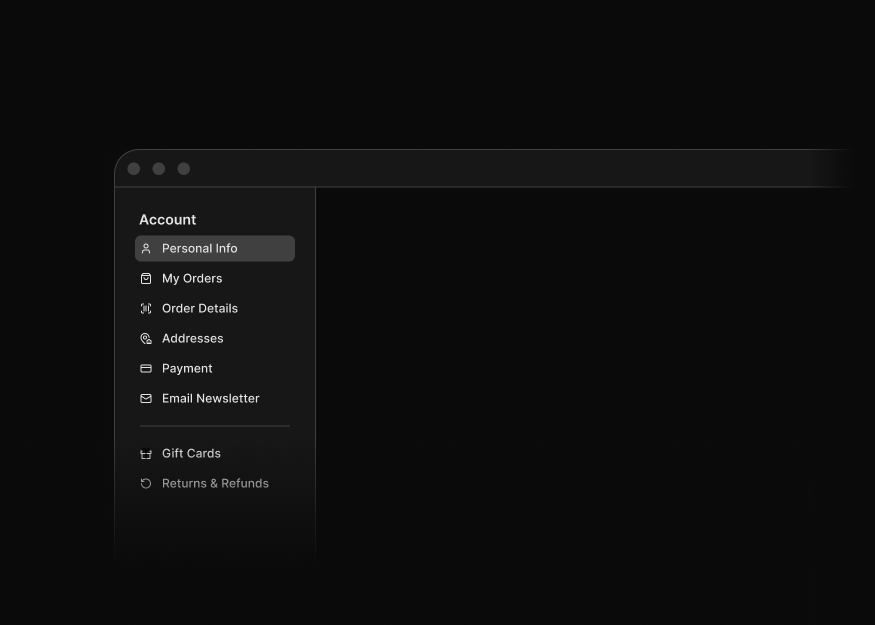Go to My Orders

pos(215,278)
